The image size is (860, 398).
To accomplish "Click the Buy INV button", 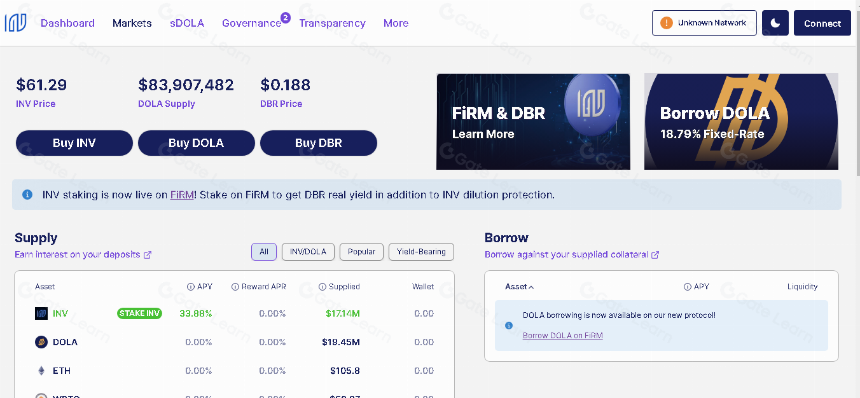I will pos(74,143).
